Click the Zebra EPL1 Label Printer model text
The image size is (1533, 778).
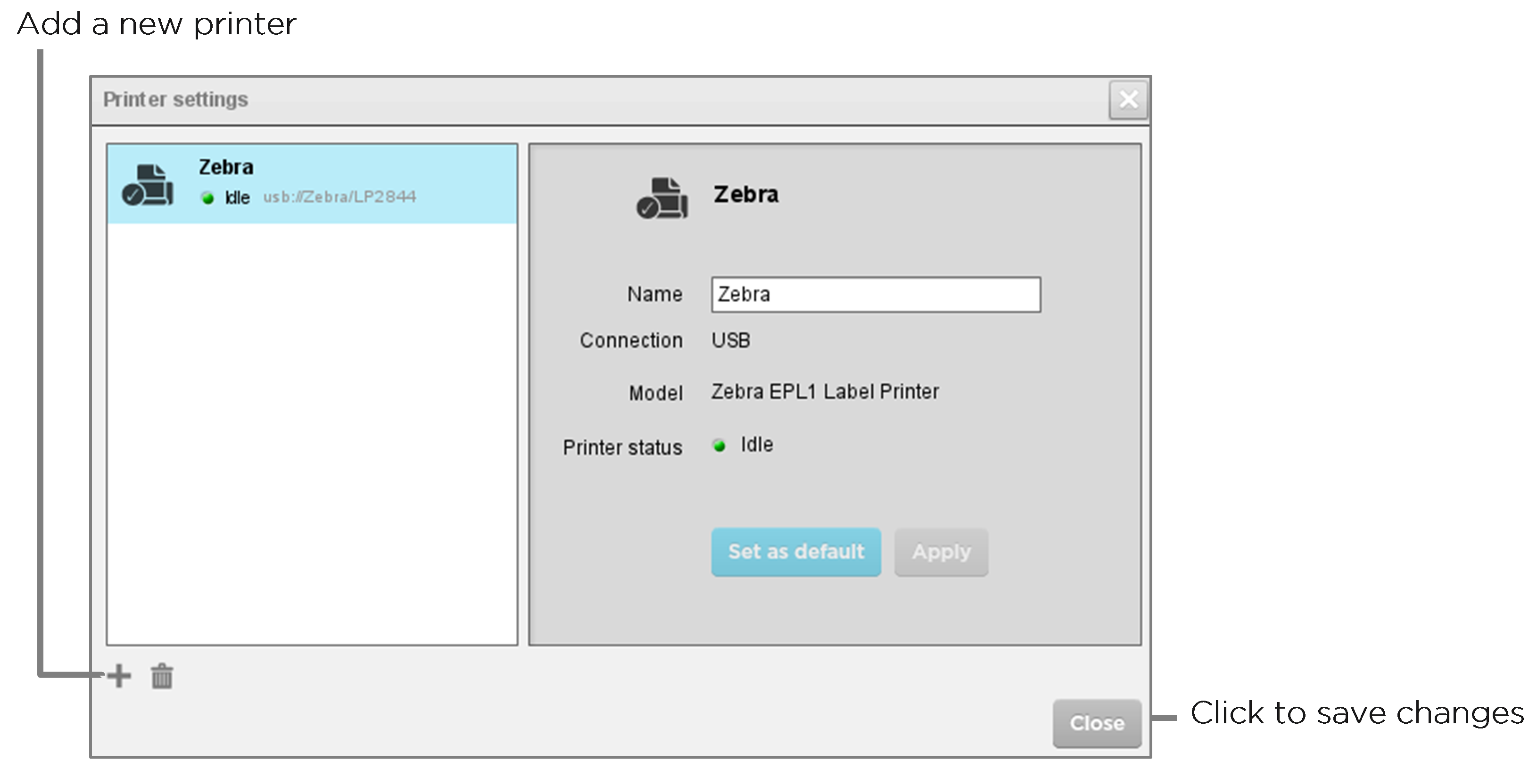(x=825, y=391)
